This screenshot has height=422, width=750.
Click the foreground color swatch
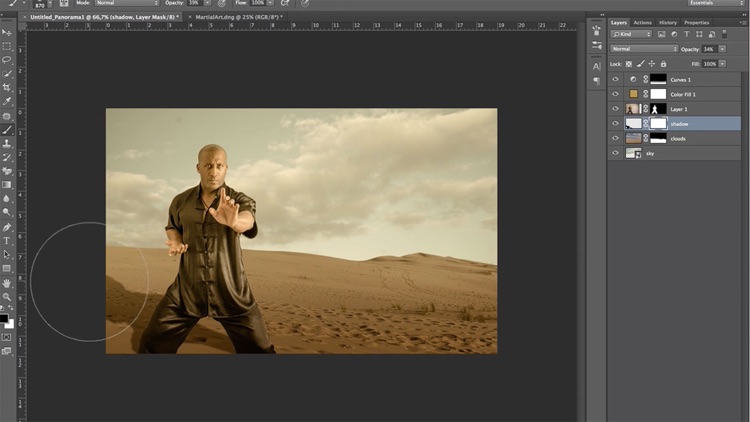coord(4,318)
